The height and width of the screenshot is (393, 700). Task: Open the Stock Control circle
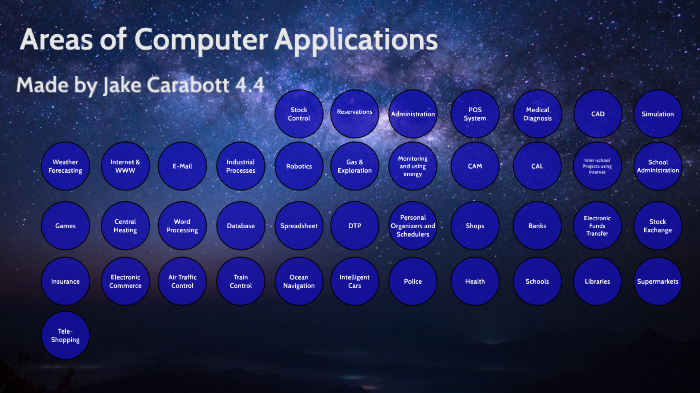pyautogui.click(x=299, y=114)
